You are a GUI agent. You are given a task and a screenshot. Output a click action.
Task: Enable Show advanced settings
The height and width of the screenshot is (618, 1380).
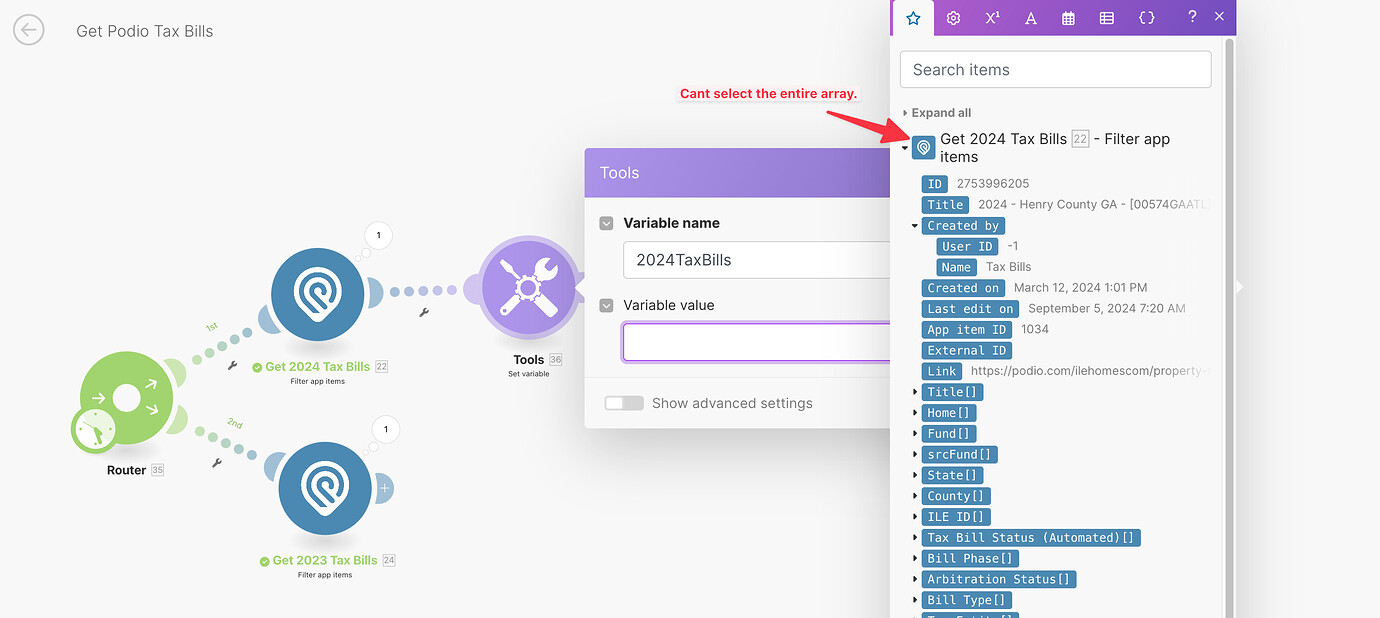(x=624, y=403)
